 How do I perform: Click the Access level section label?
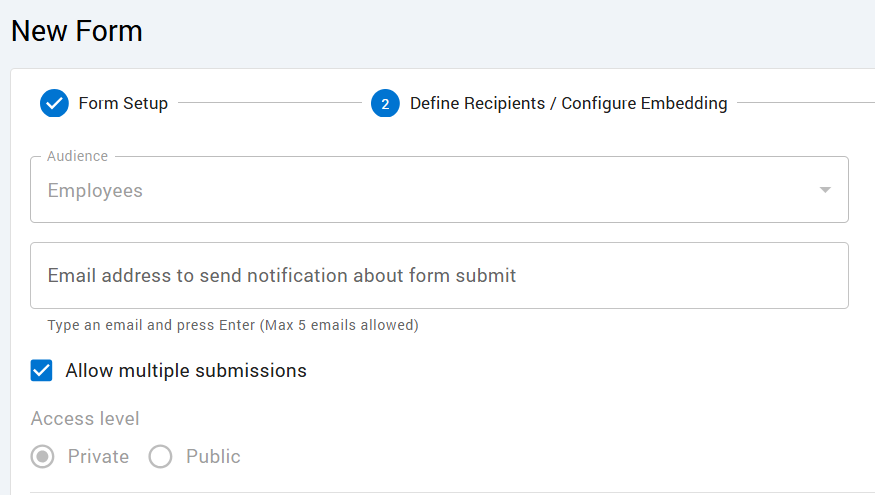click(85, 419)
